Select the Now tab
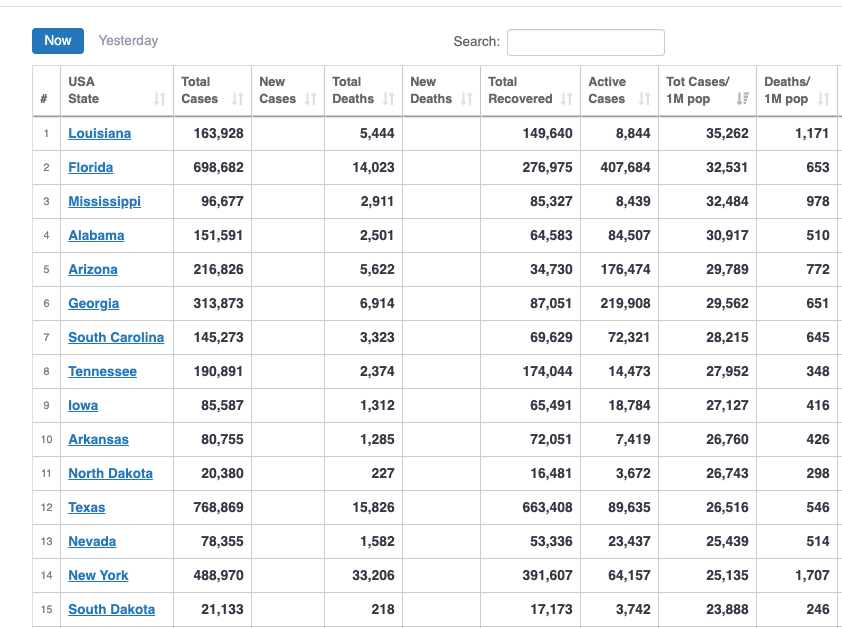 58,41
